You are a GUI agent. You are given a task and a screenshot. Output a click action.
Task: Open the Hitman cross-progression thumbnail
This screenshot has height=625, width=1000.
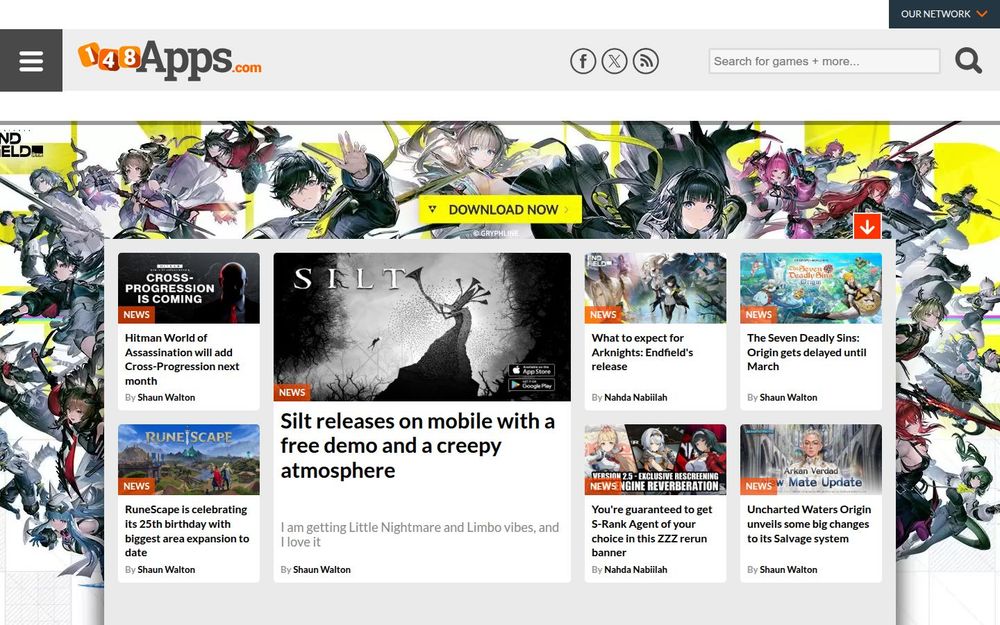coord(189,288)
